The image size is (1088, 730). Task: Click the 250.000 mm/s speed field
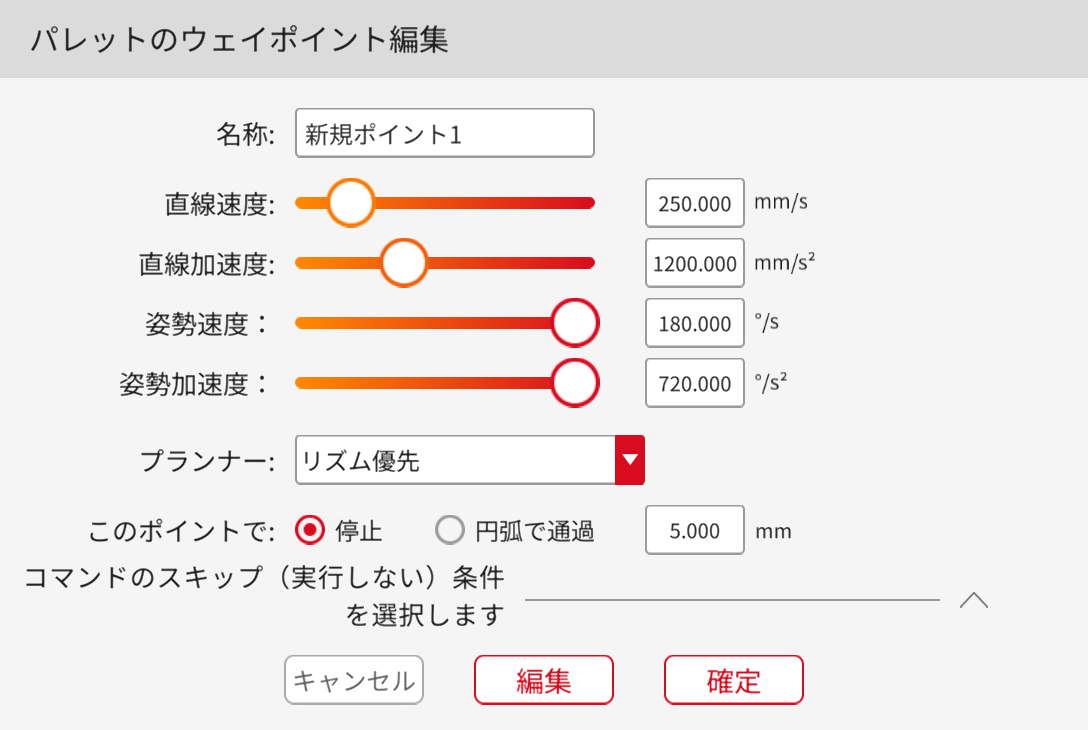695,204
